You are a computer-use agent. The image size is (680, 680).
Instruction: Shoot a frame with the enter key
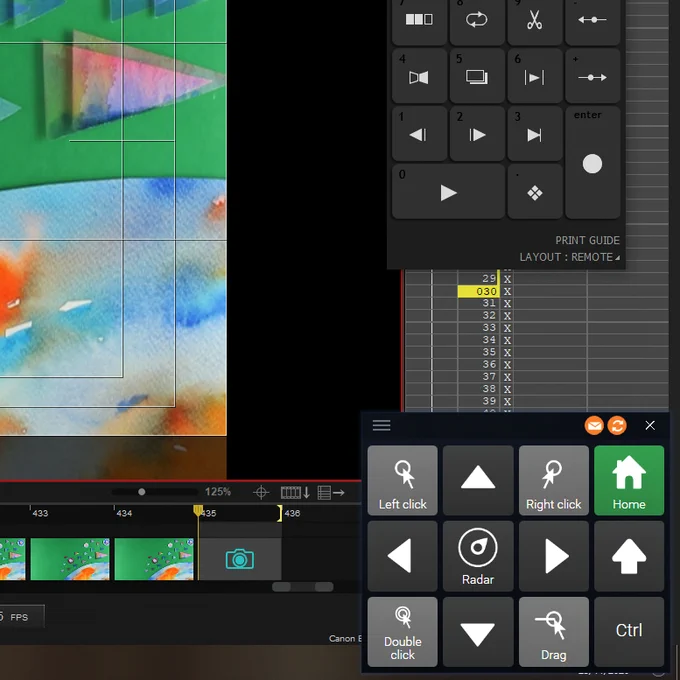point(592,163)
